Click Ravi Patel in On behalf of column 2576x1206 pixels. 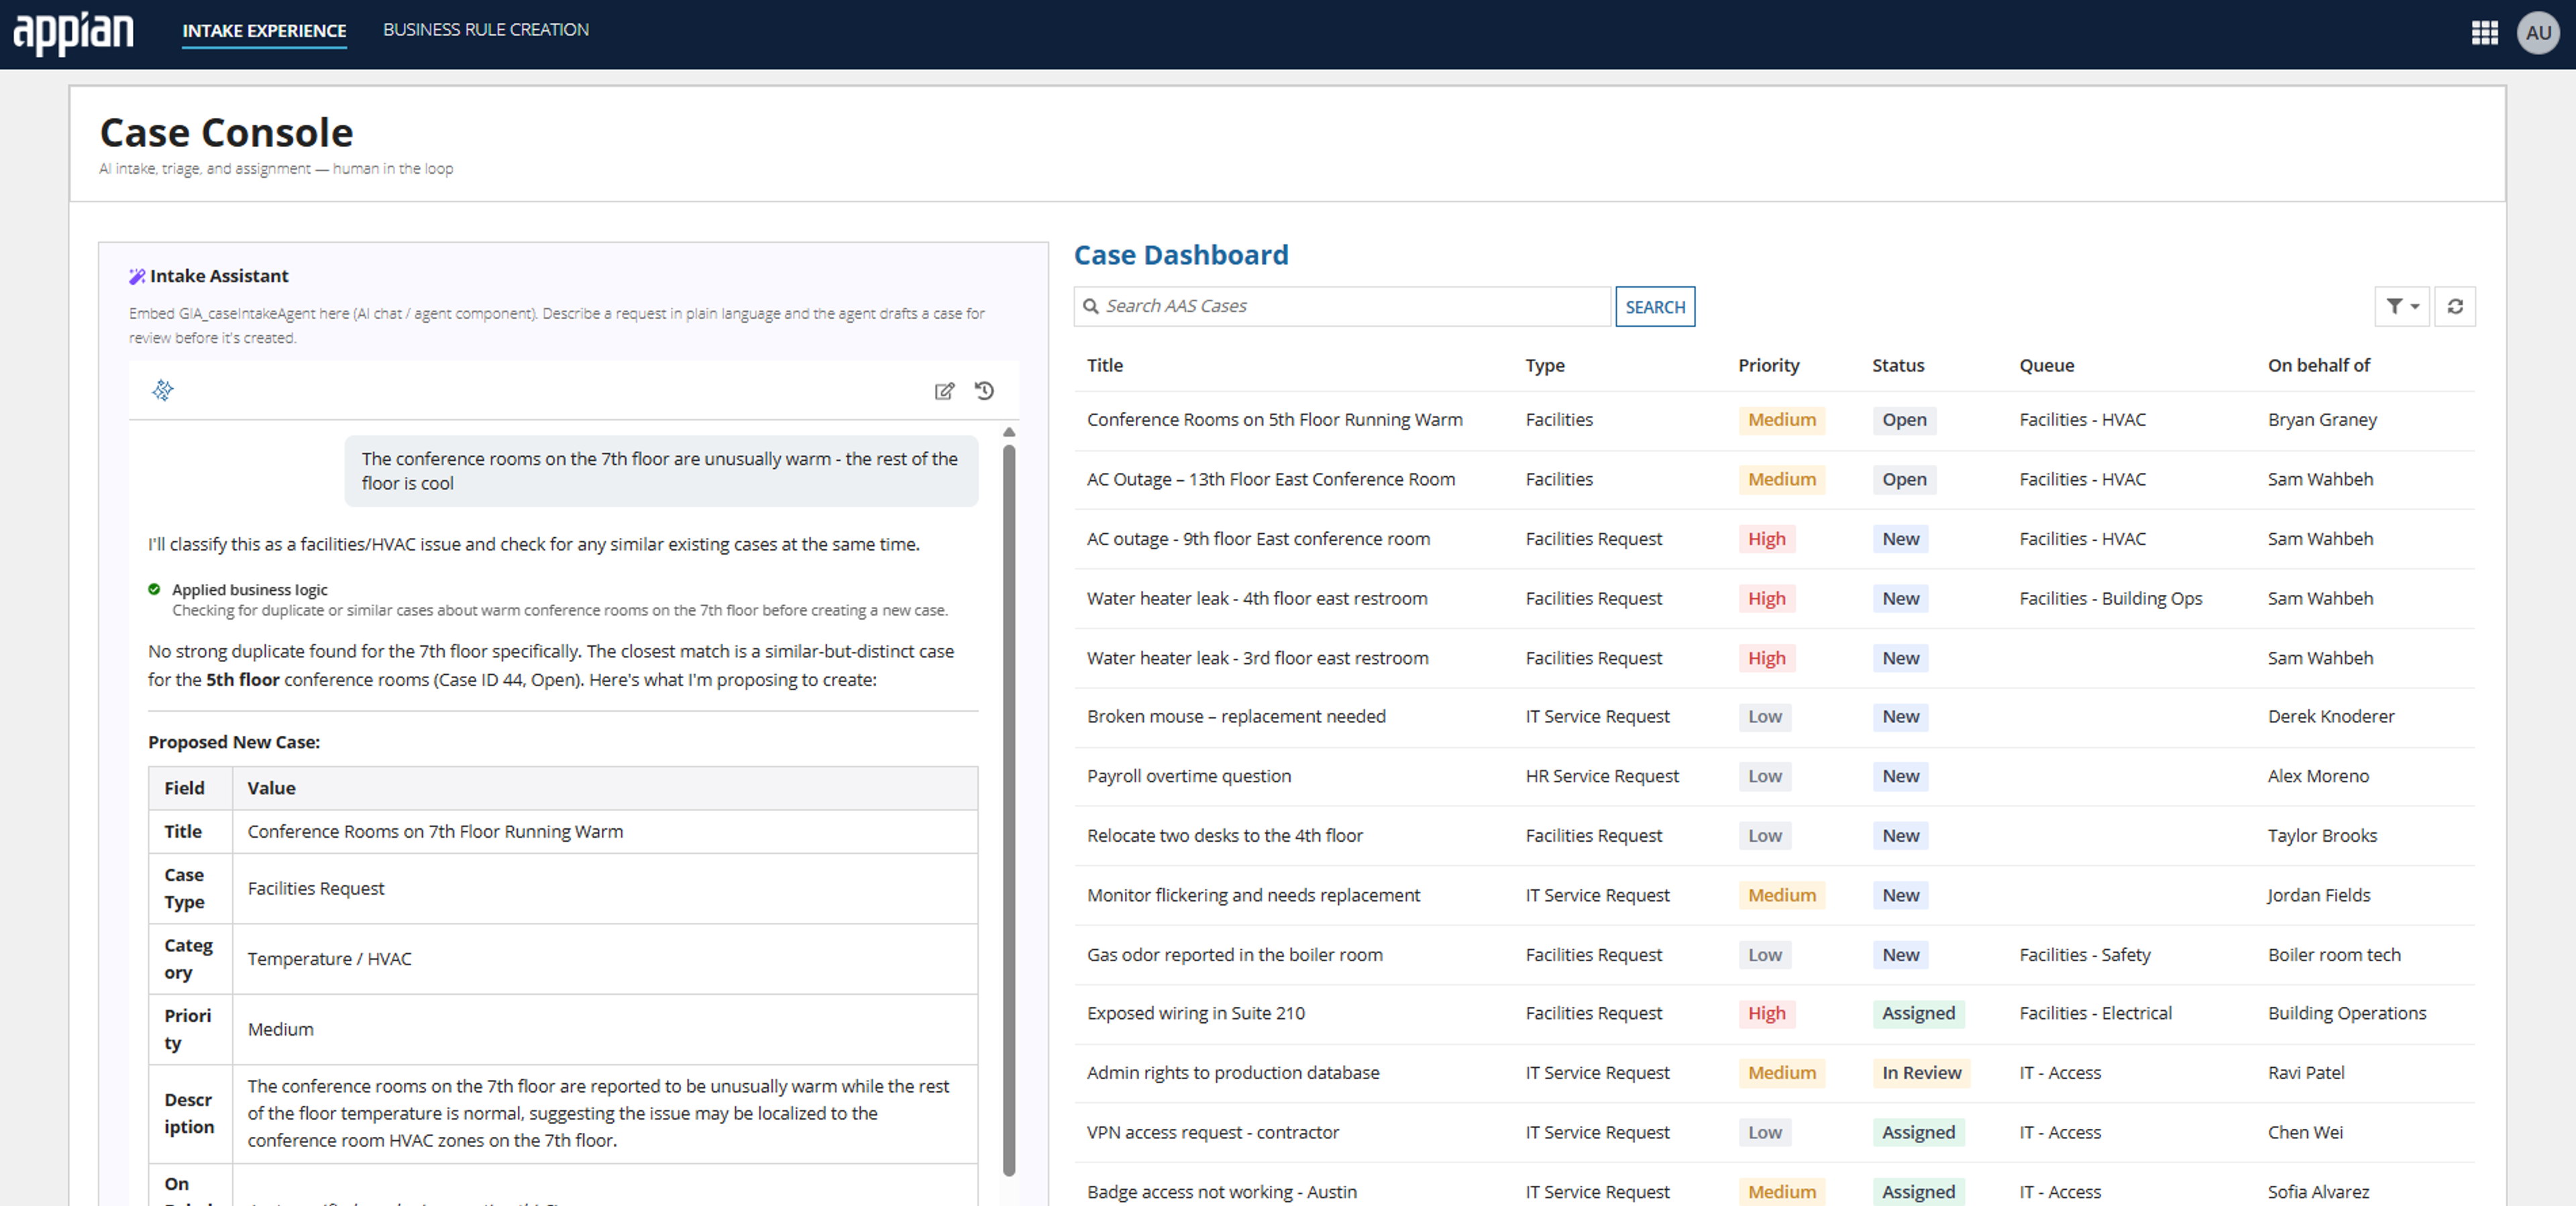2306,1073
